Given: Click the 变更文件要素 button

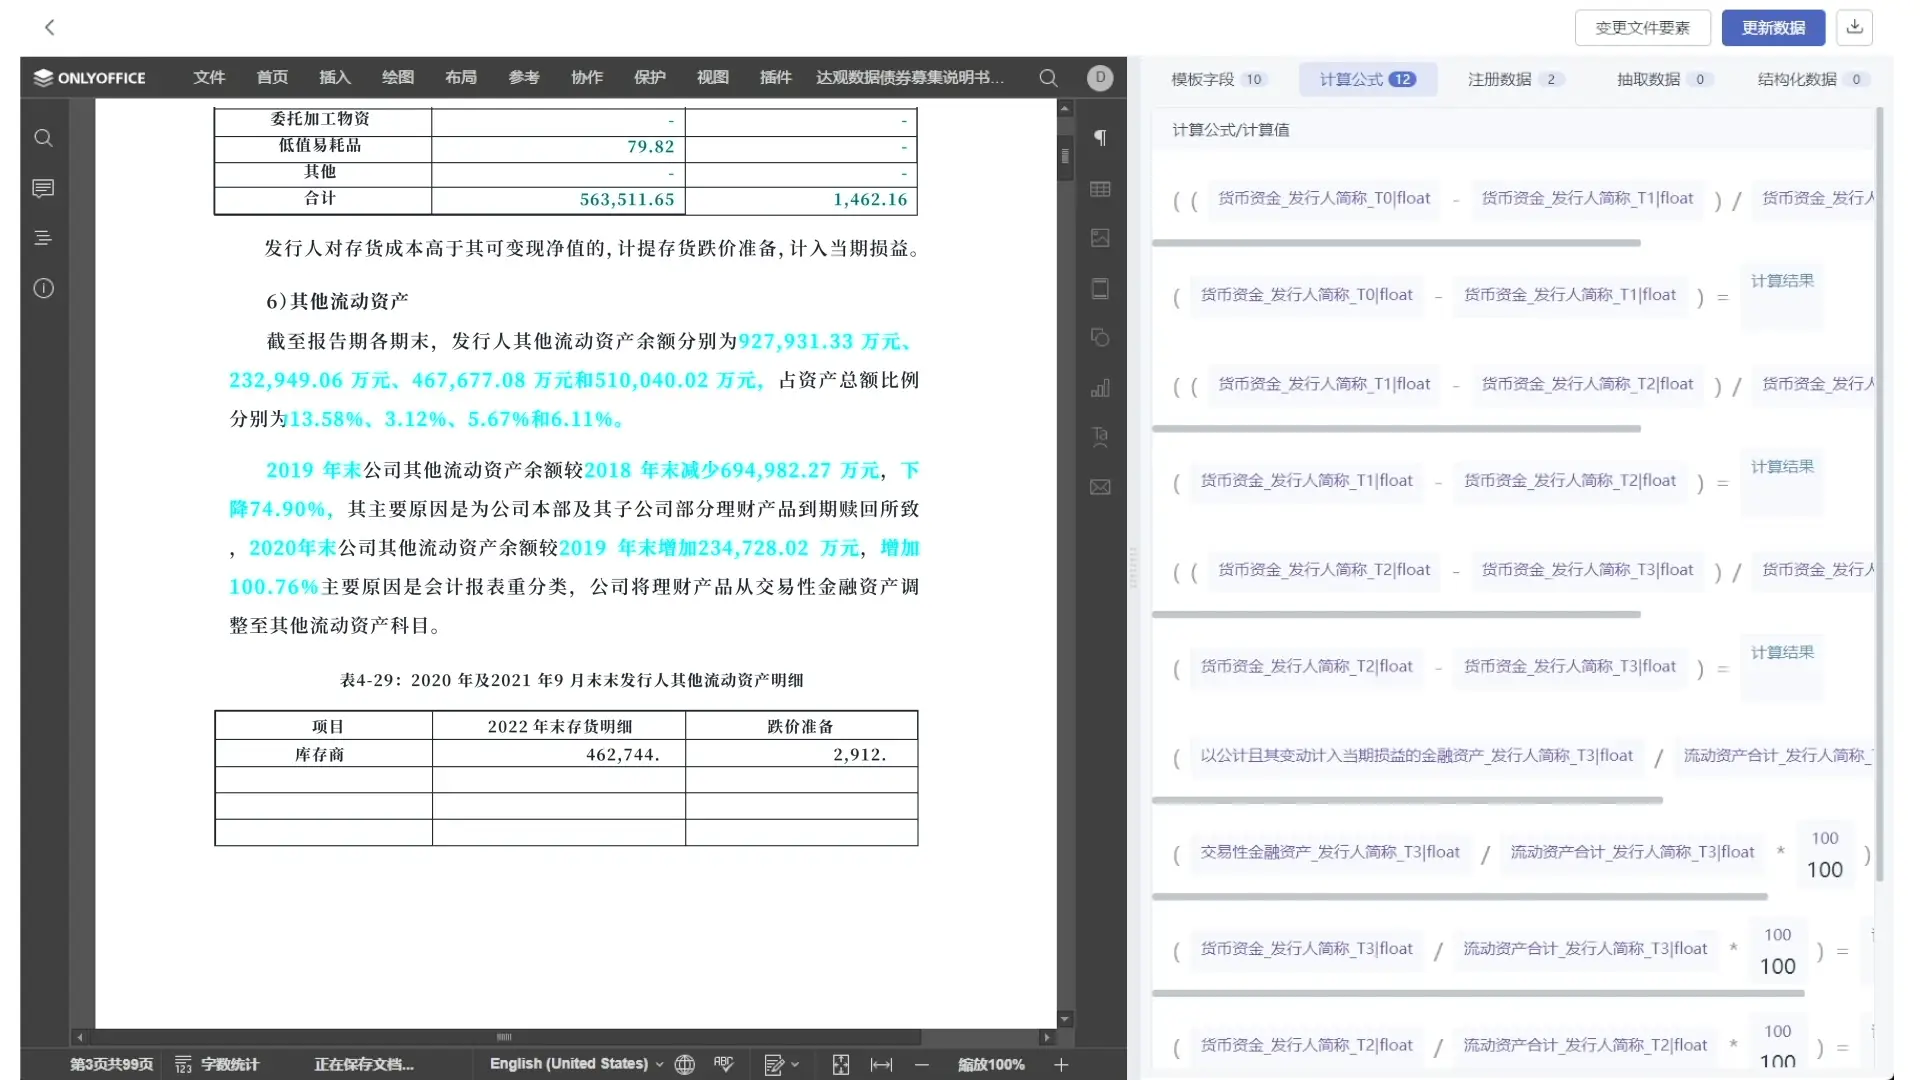Looking at the screenshot, I should point(1642,28).
